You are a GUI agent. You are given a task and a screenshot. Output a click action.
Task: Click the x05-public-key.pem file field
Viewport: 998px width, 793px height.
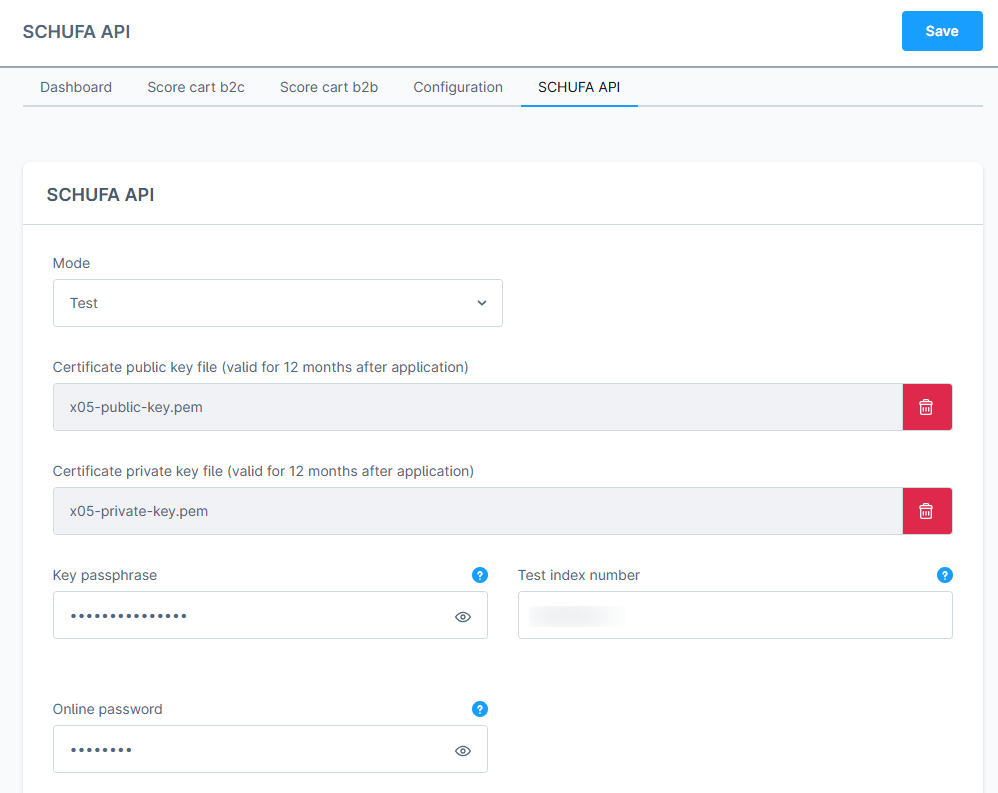[477, 407]
